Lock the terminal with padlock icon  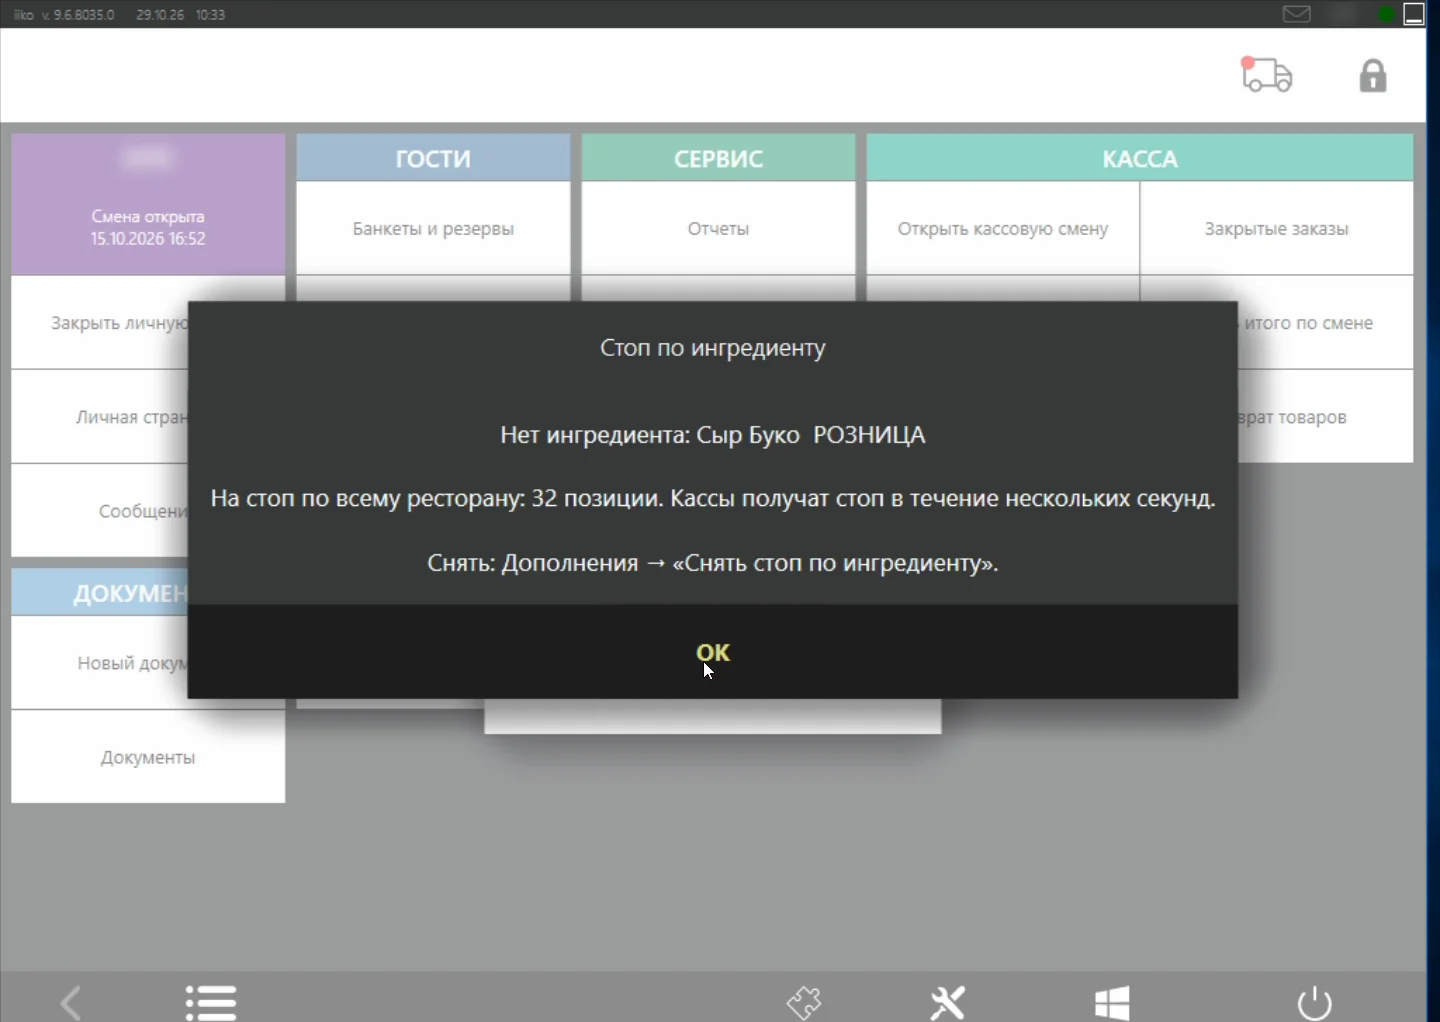(1373, 75)
